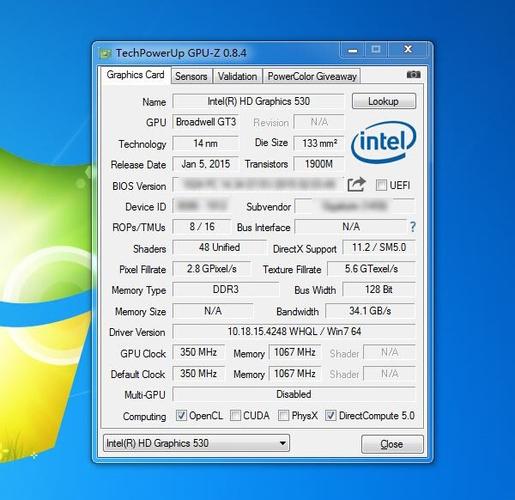This screenshot has width=515, height=500.
Task: Click the Bus Interface N/A field
Action: [x=351, y=227]
